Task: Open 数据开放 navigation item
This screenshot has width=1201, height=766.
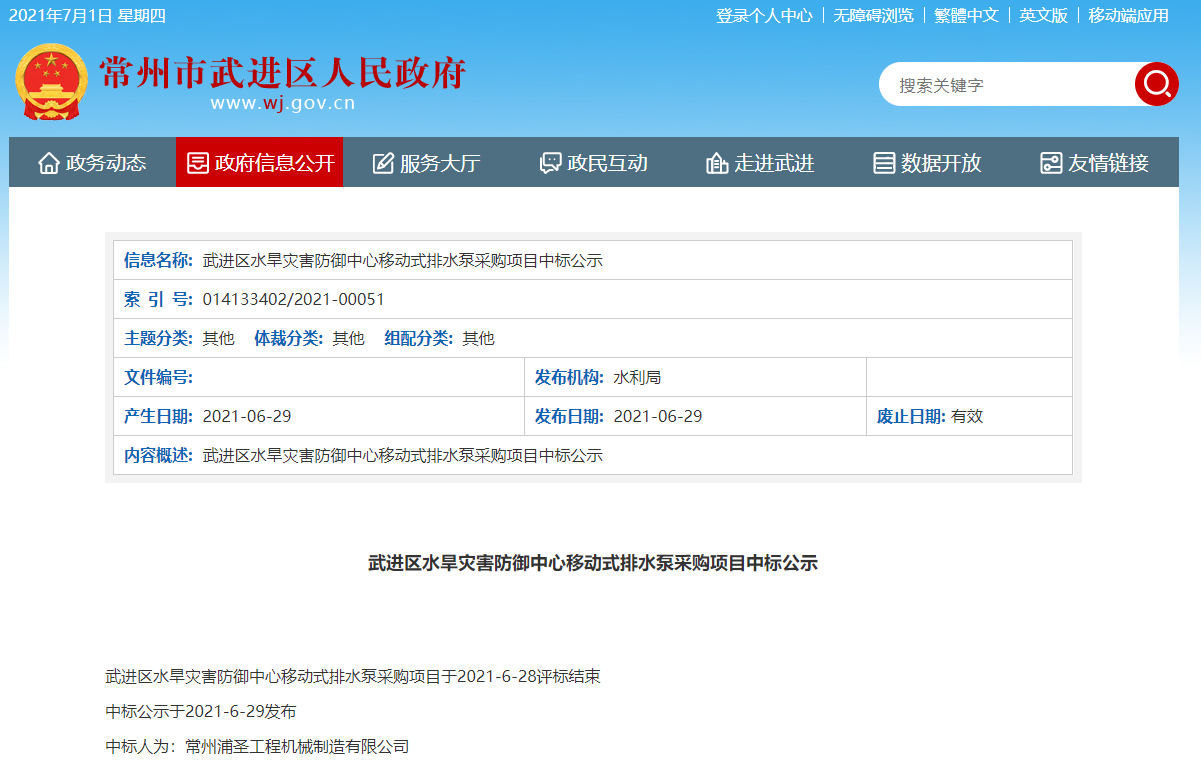Action: (927, 162)
